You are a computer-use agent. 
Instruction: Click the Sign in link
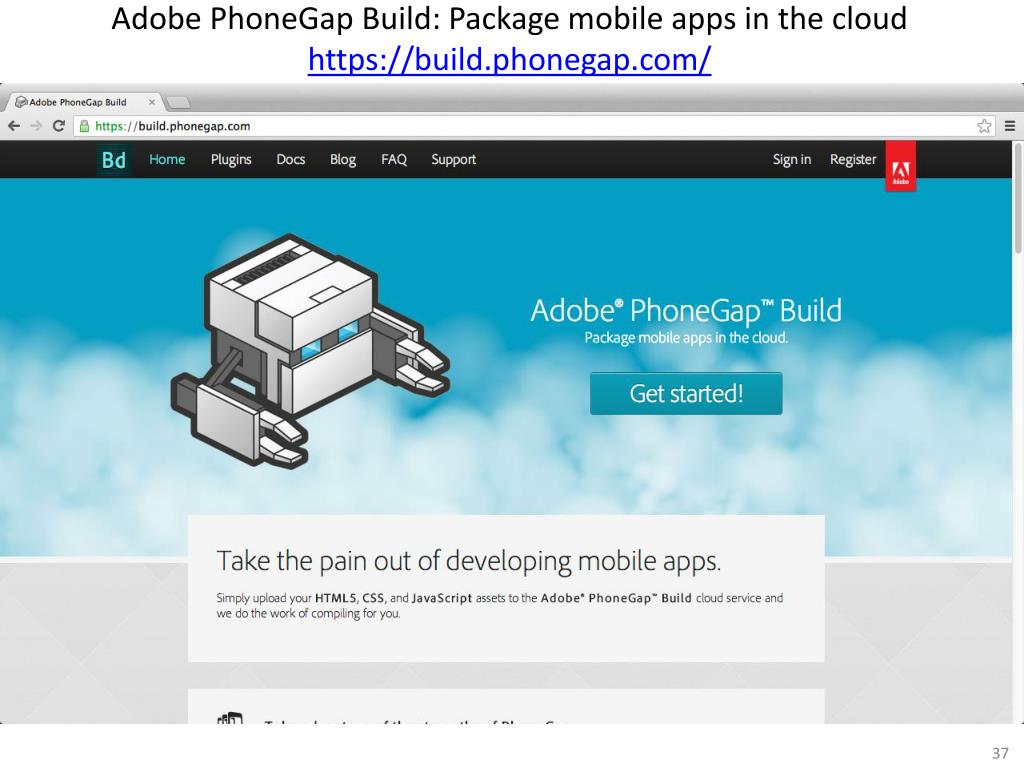point(792,159)
